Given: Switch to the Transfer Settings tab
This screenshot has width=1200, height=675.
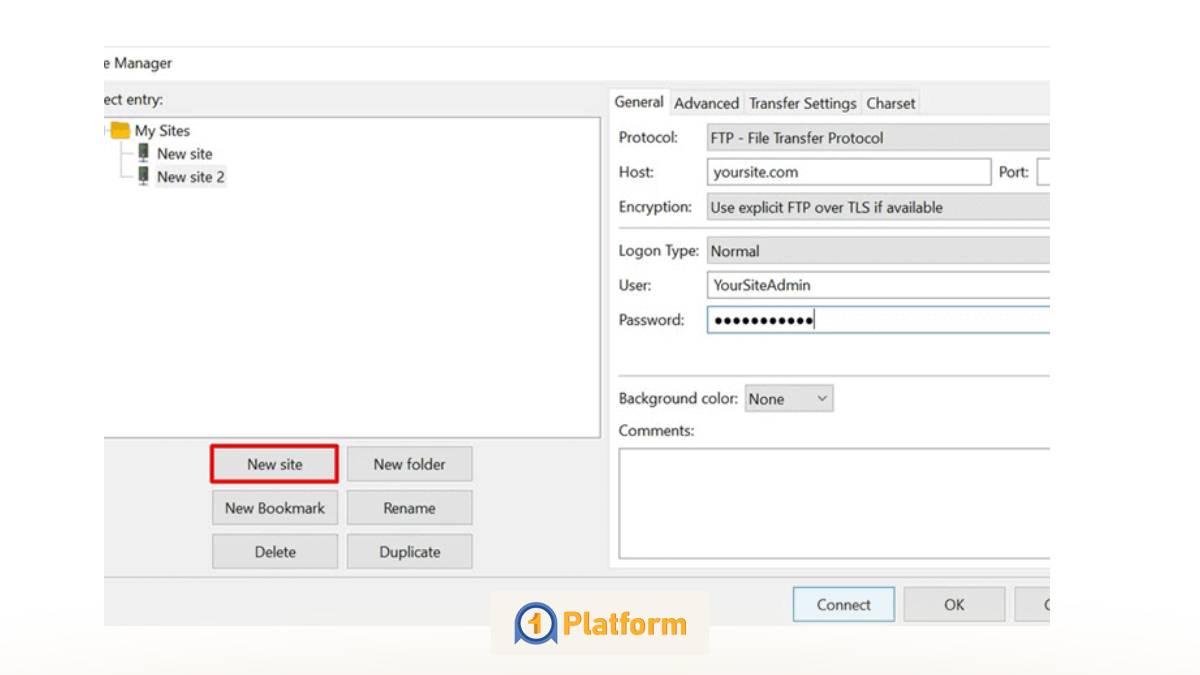Looking at the screenshot, I should 802,102.
